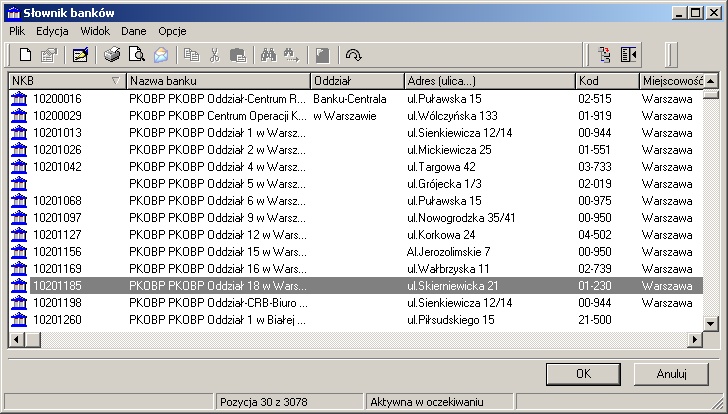Click the Miejscowość column header
728x414 pixels.
pyautogui.click(x=671, y=81)
